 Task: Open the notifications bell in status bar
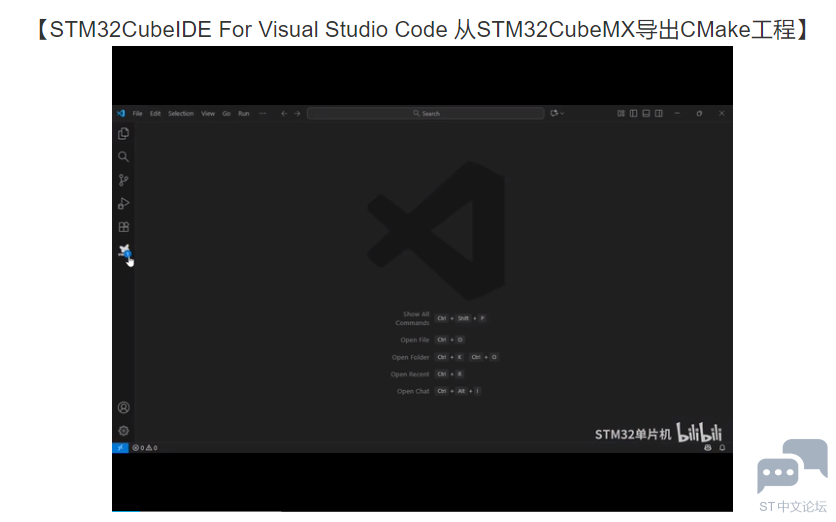(x=722, y=448)
